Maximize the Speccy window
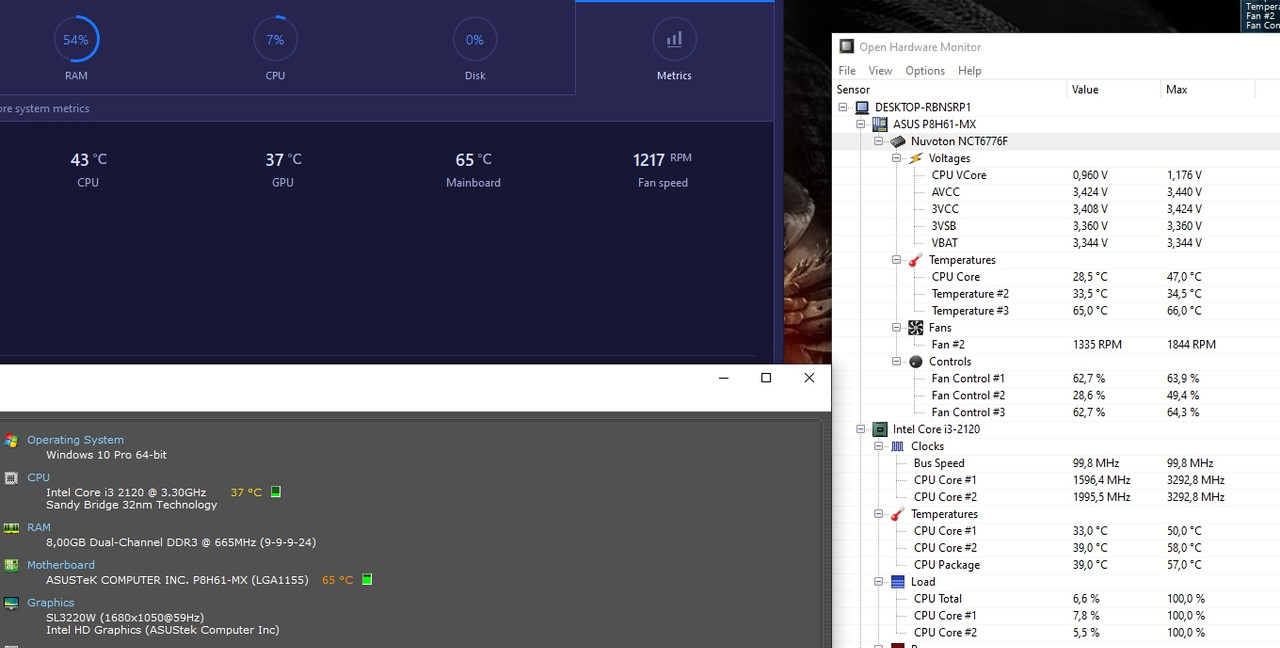This screenshot has width=1280, height=648. 766,378
